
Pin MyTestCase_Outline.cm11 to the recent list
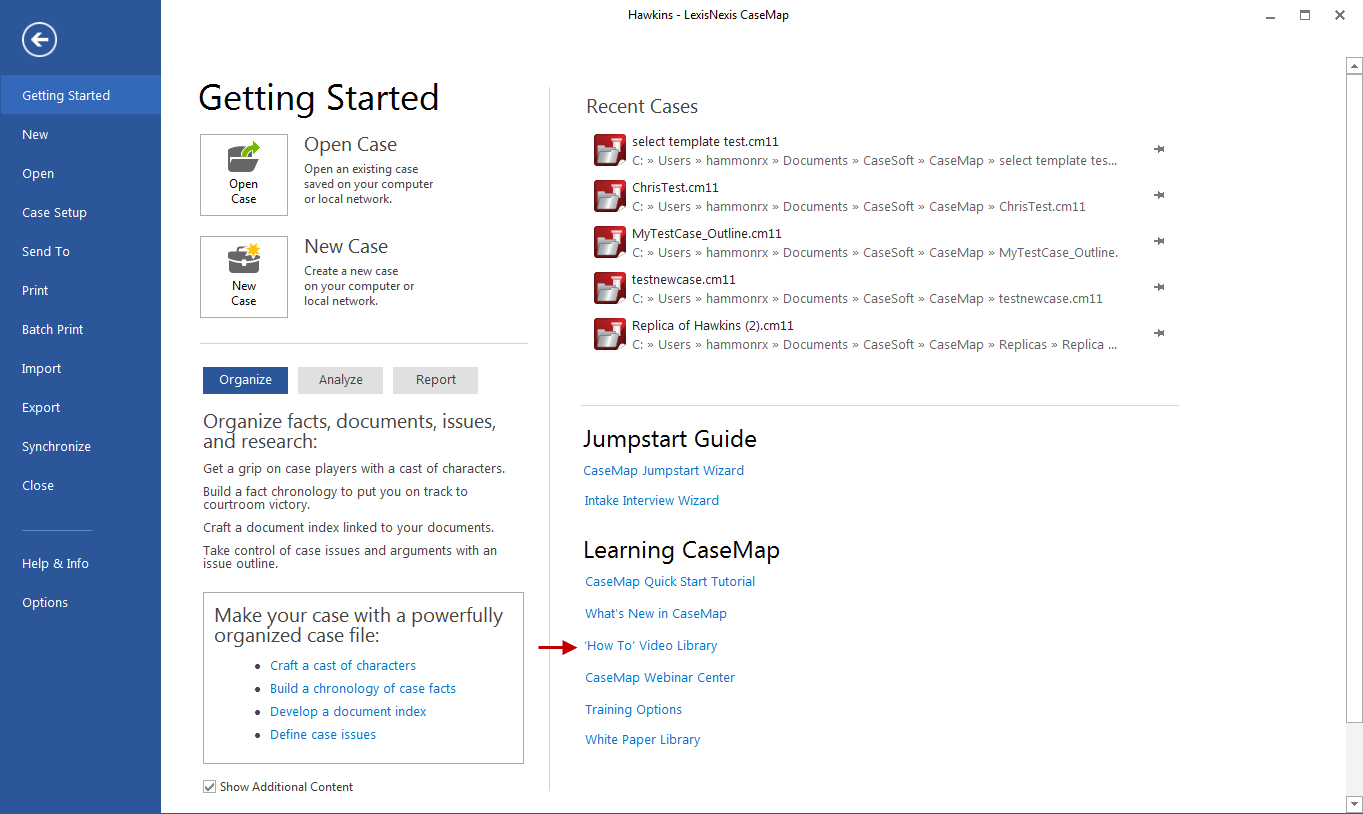point(1159,241)
